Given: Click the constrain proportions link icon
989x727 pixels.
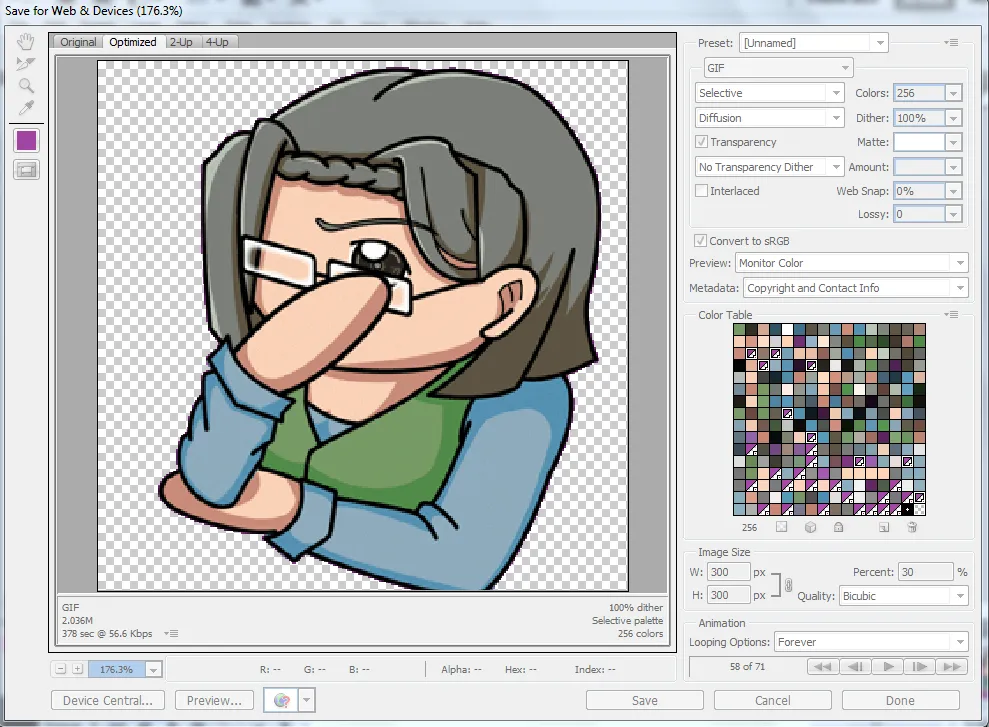Looking at the screenshot, I should point(788,585).
